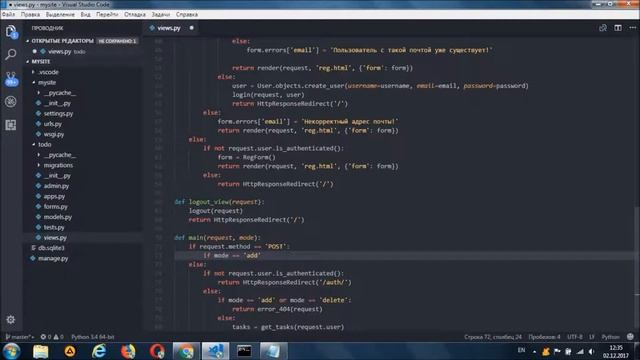Change indentation via Пробелов: 4
The height and width of the screenshot is (360, 640).
[x=544, y=337]
